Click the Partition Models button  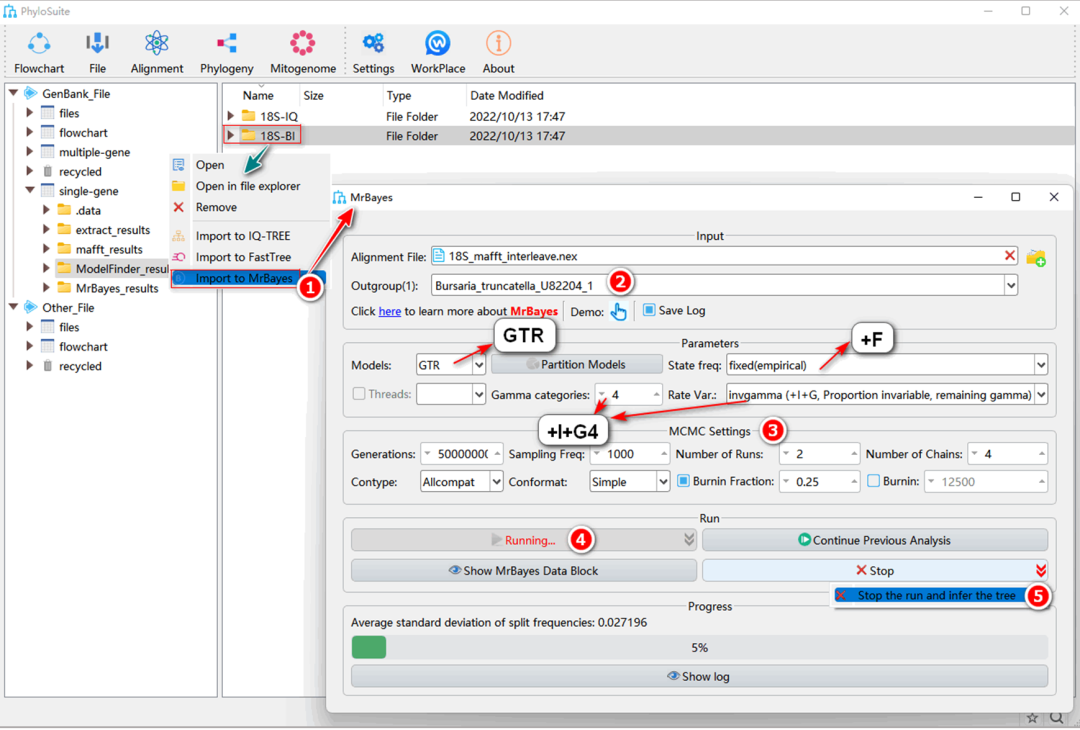tap(577, 364)
